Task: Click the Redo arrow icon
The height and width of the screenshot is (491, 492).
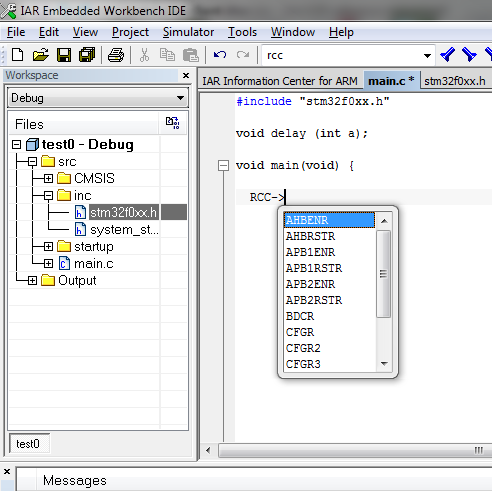Action: (243, 54)
